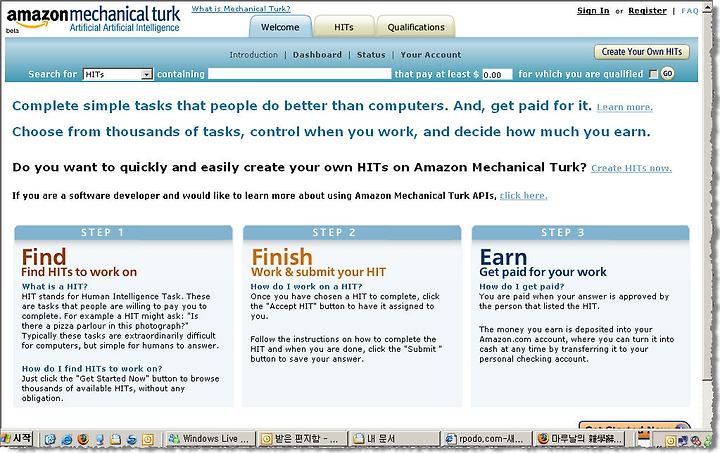Click the Sign In link

point(593,11)
